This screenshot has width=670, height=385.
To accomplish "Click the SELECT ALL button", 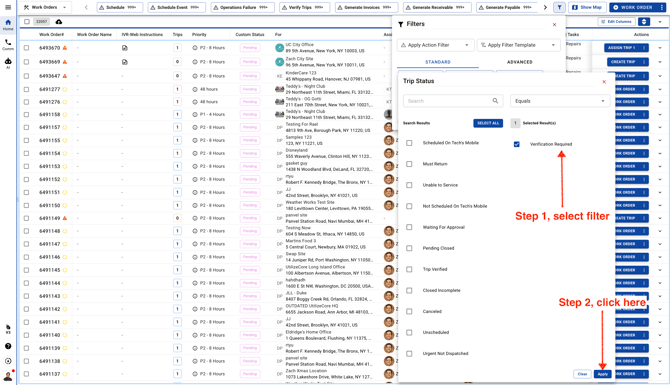I will coord(488,123).
